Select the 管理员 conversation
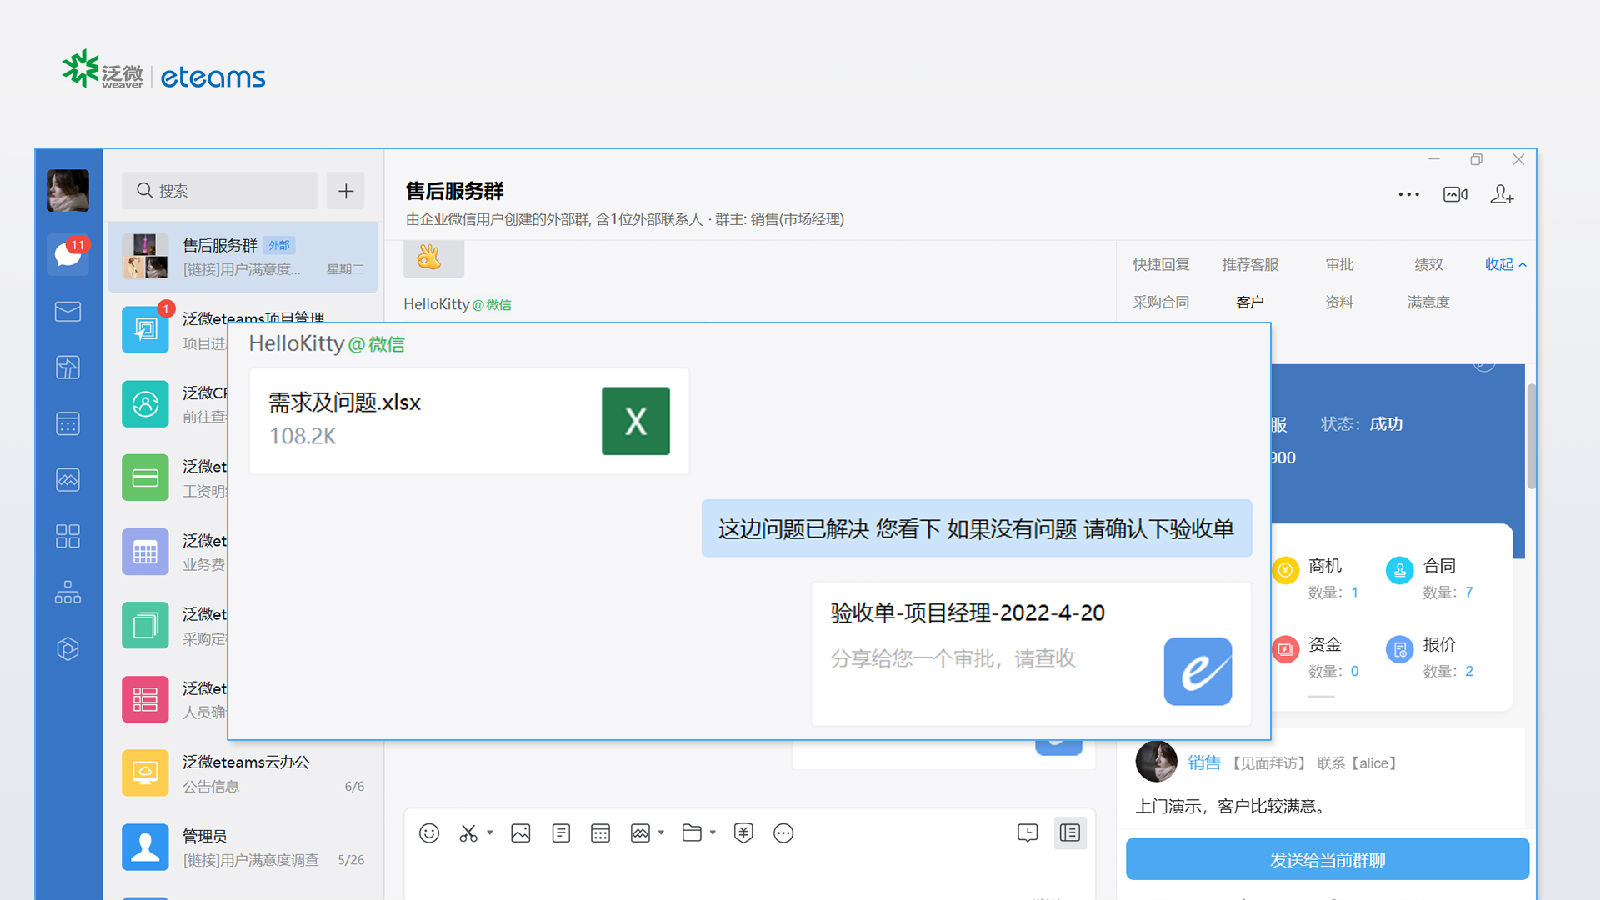 tap(243, 847)
